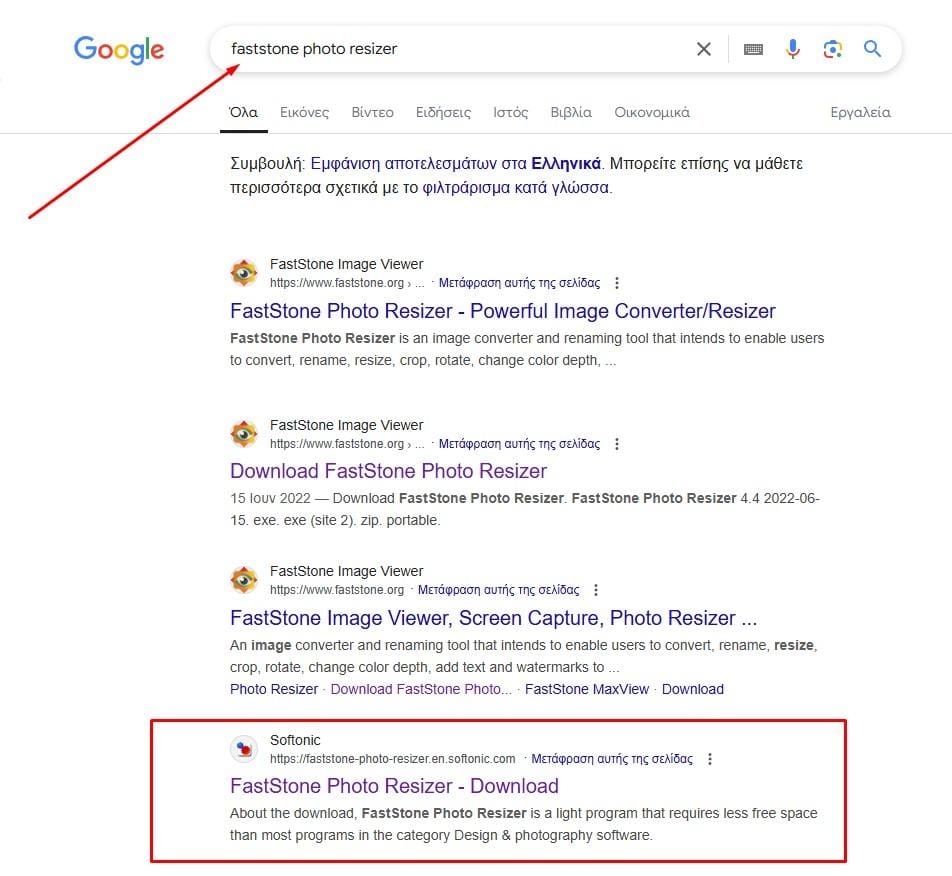
Task: Click the 'φιλτράρισμα κατά γλώσσα' link
Action: [515, 188]
